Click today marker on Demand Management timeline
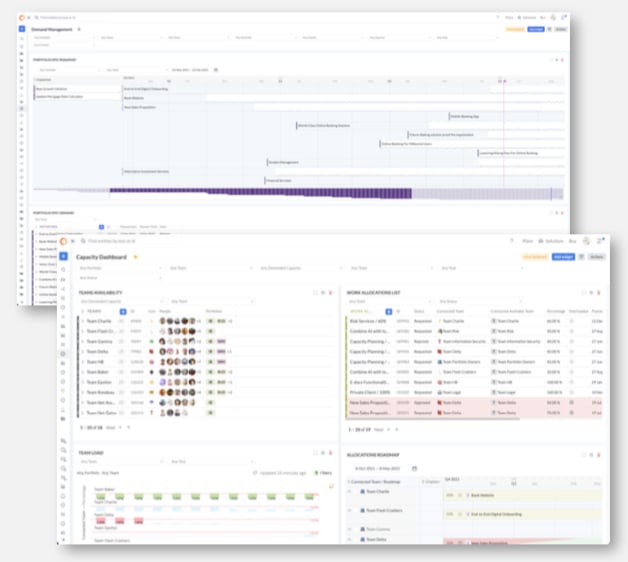Screen dimensions: 628x562 [504, 81]
